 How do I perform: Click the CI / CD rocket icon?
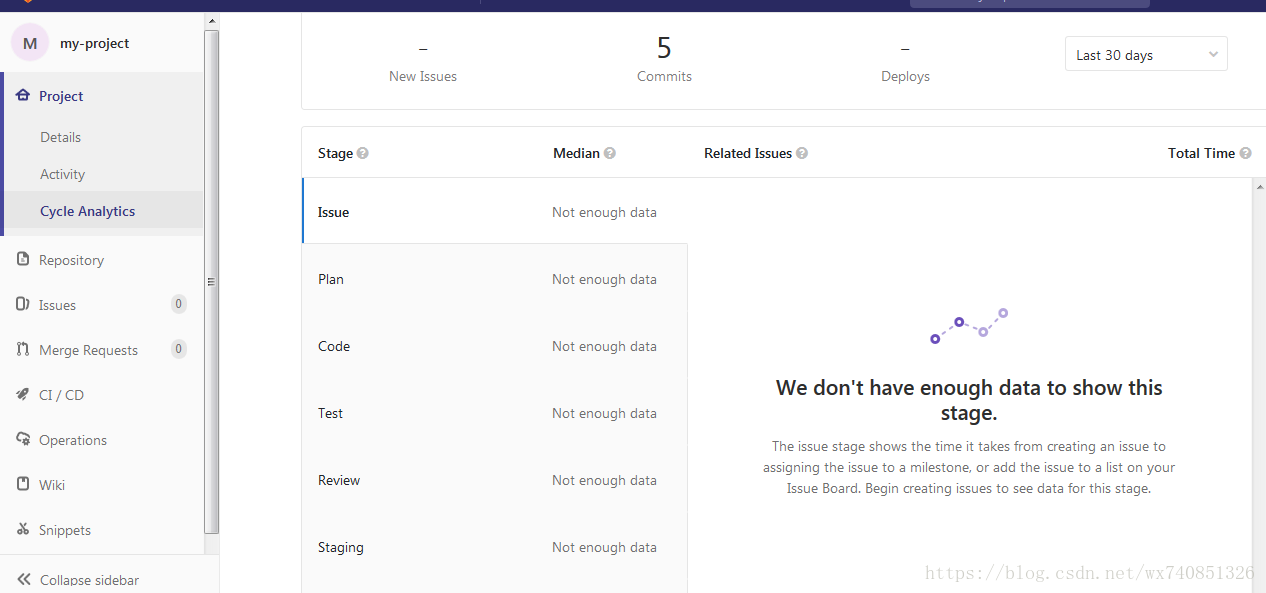23,394
